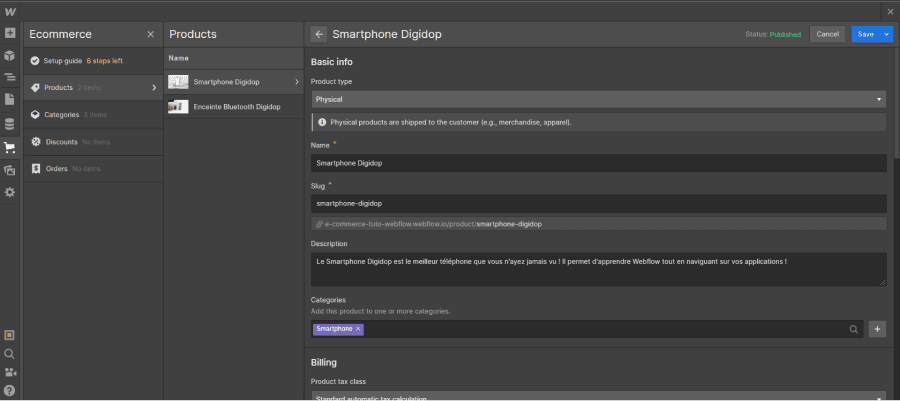
Task: Open the Help question mark icon
Action: (x=9, y=391)
